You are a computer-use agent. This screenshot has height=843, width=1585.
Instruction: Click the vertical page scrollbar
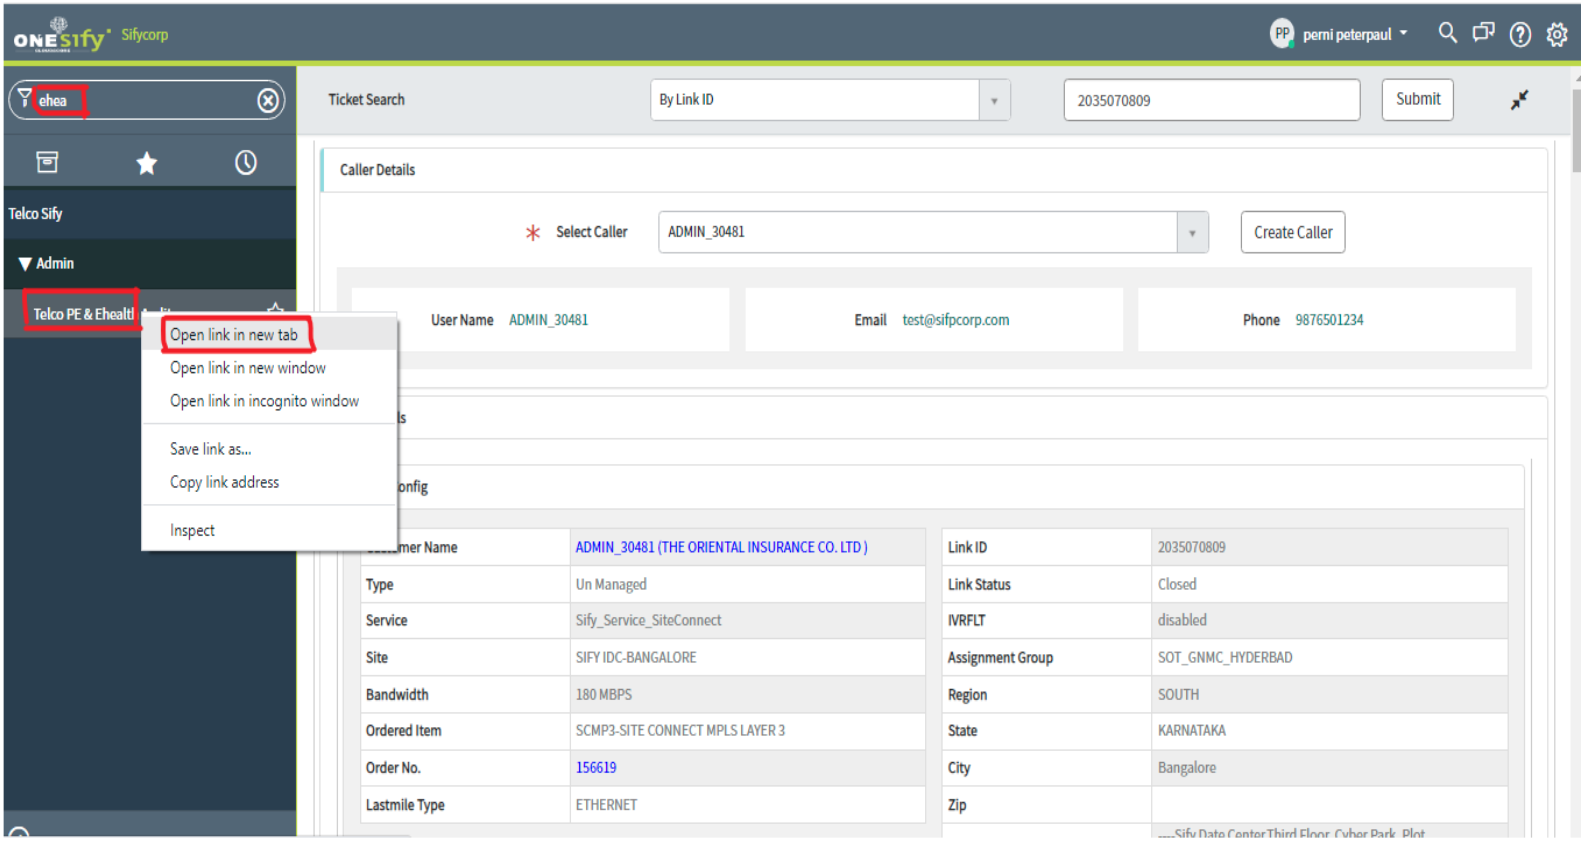coord(1576,130)
